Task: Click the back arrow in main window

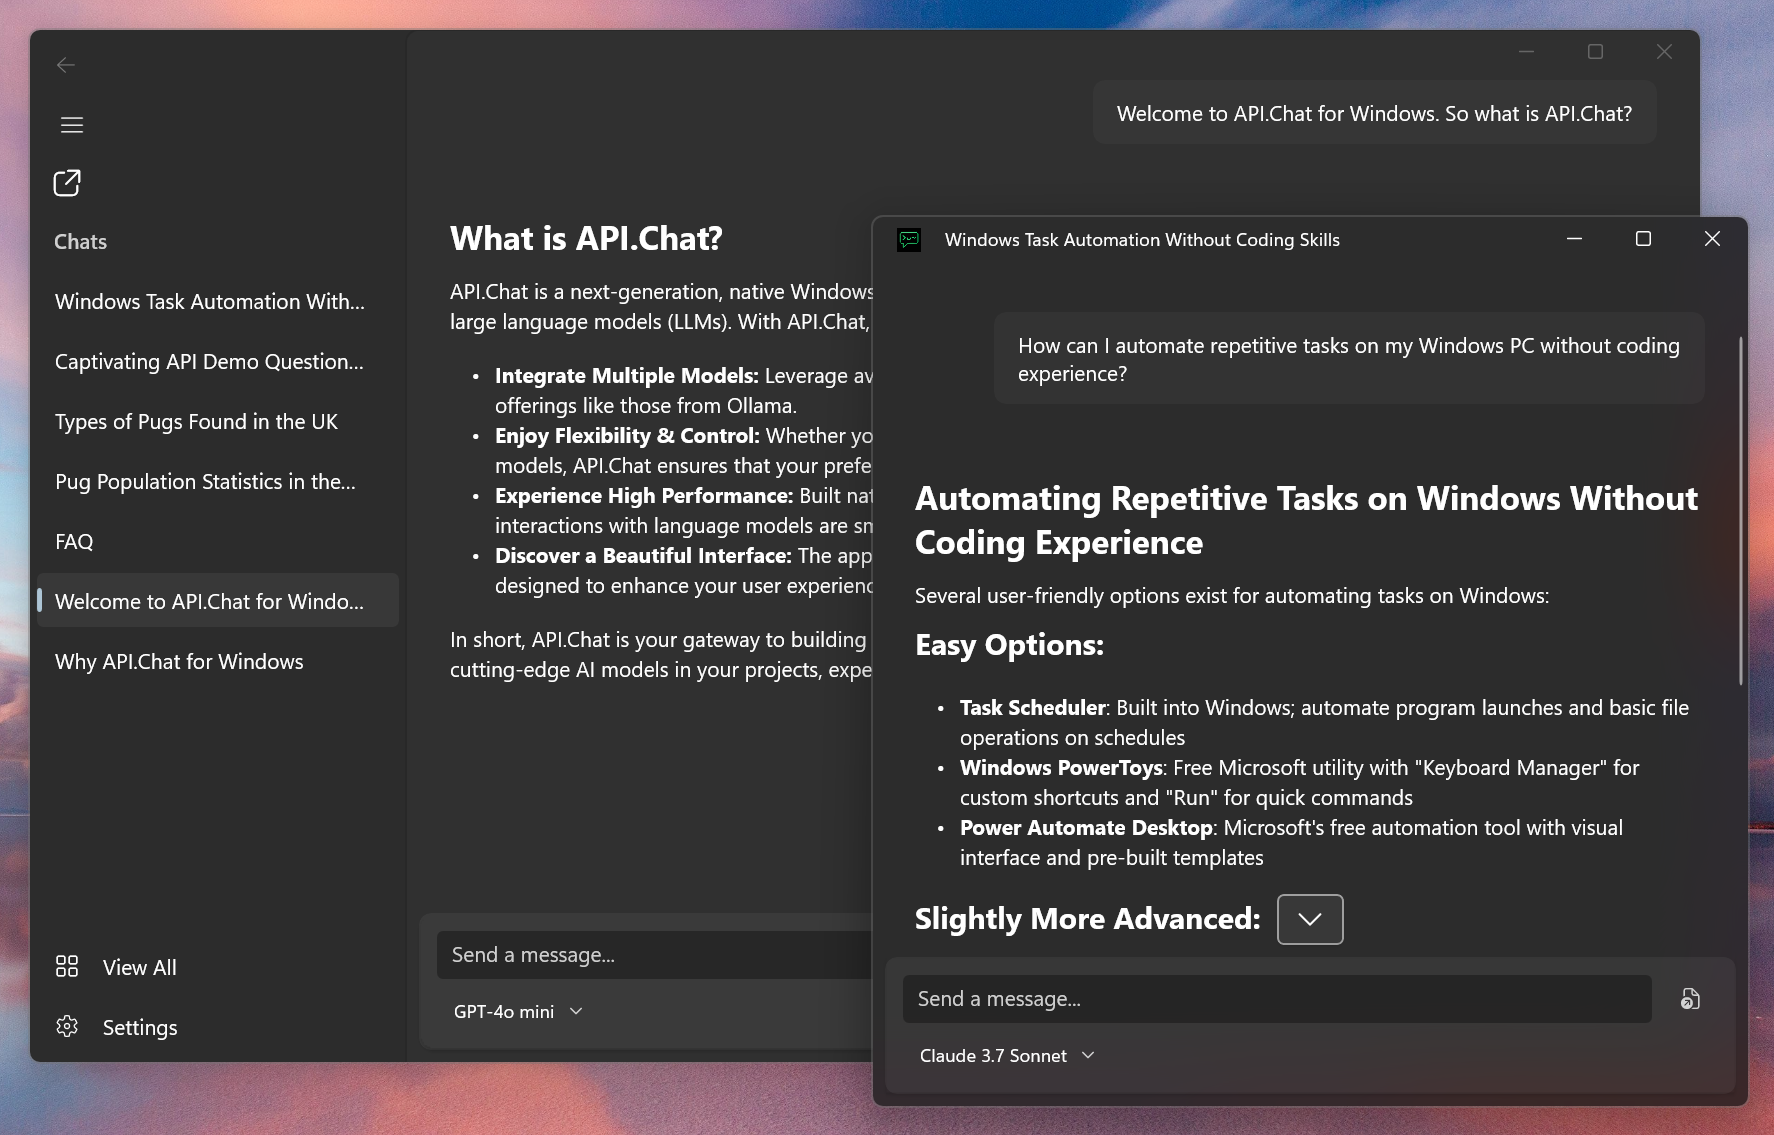Action: tap(66, 65)
